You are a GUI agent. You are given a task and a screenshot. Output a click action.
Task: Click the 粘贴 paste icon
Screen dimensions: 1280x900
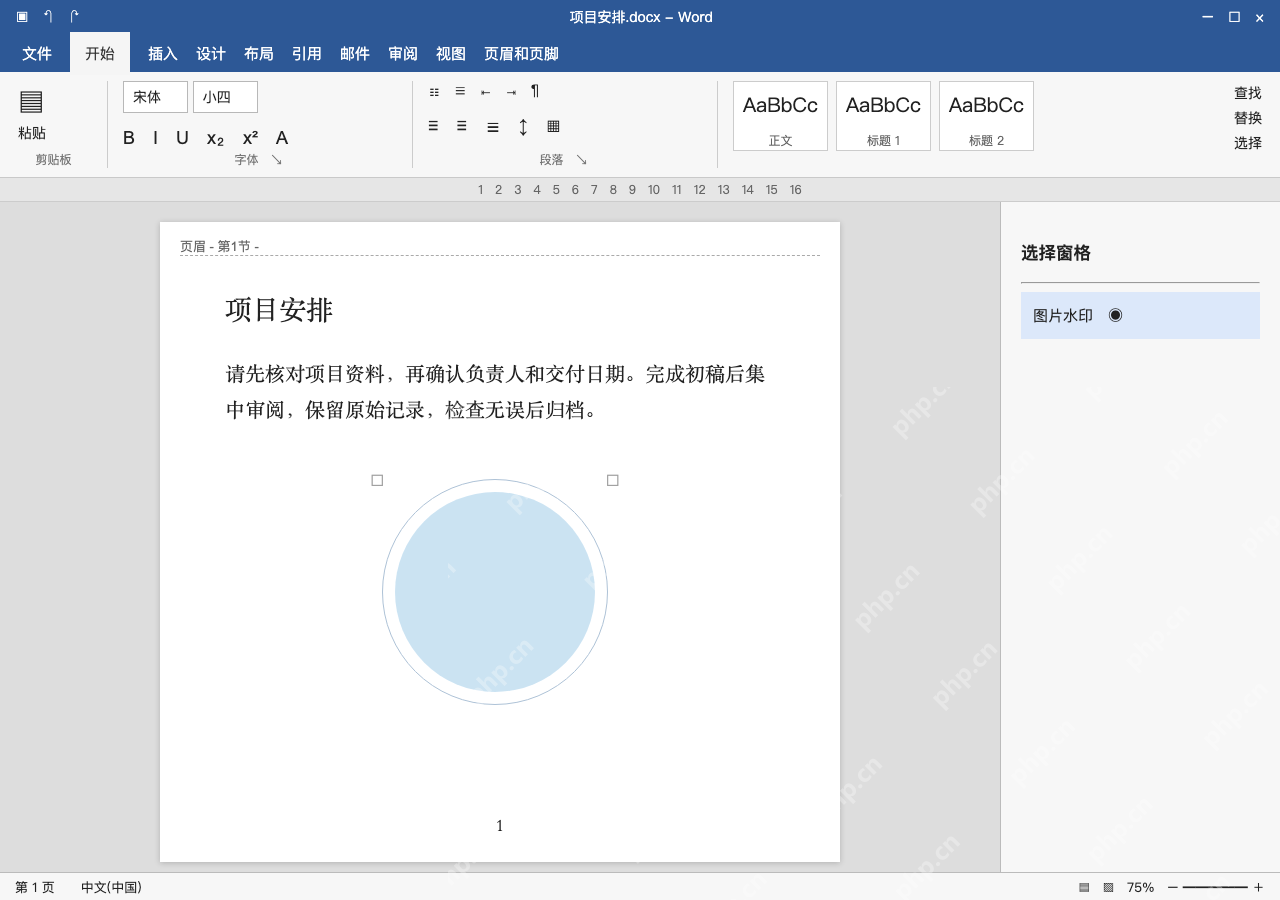click(31, 101)
